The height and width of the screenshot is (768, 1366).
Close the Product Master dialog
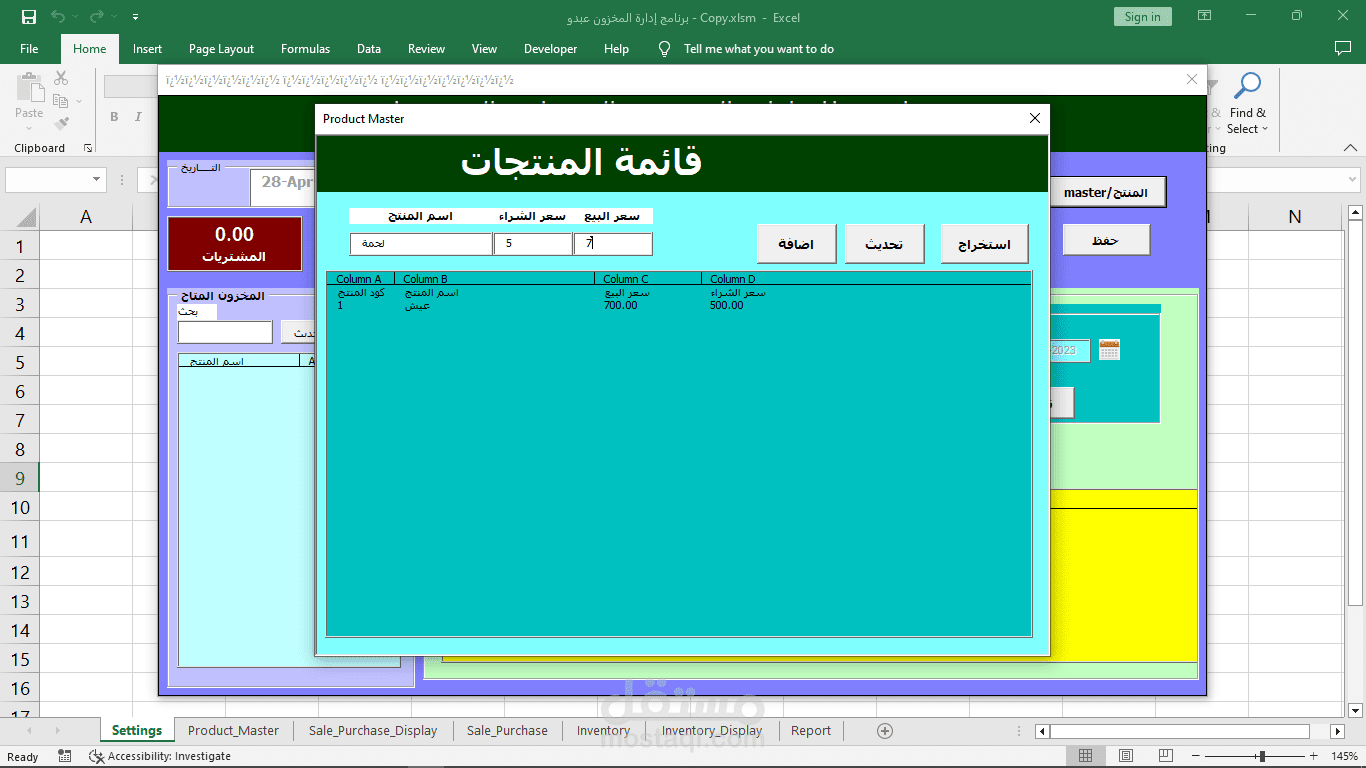click(1035, 118)
